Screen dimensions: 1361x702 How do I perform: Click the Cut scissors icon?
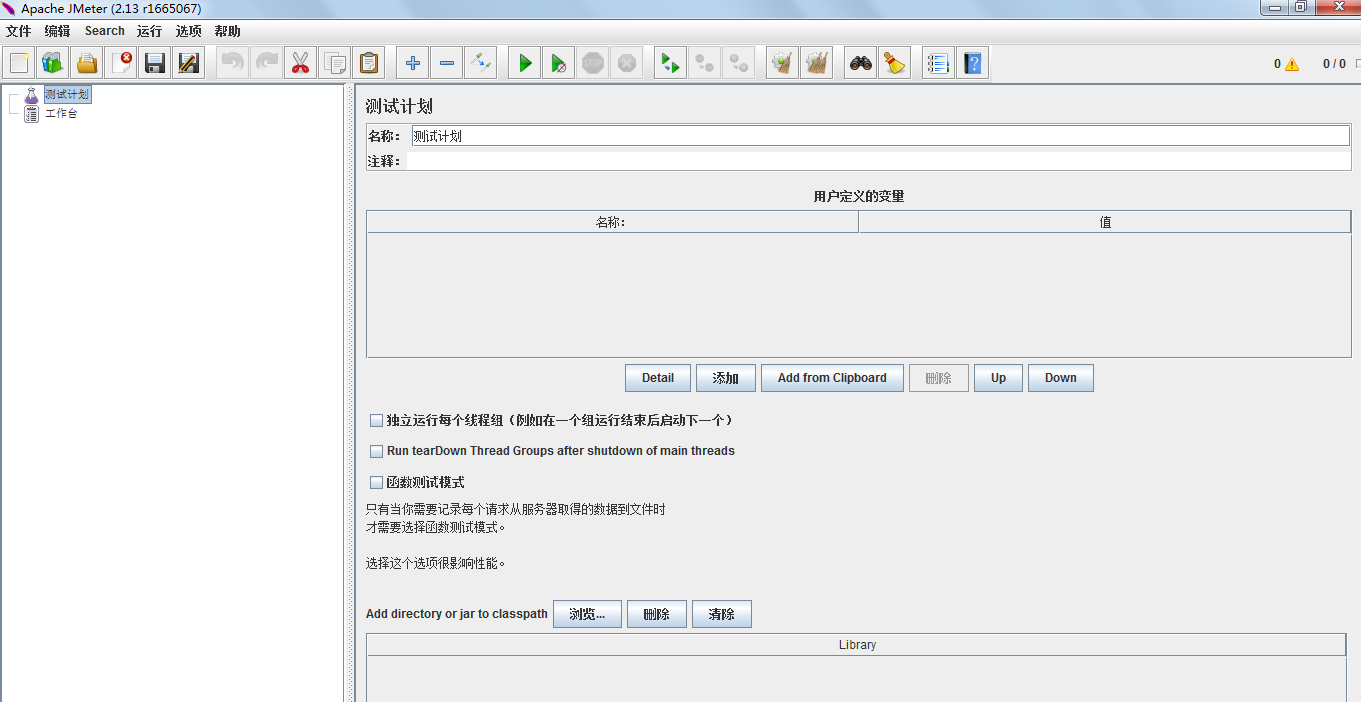pyautogui.click(x=300, y=64)
